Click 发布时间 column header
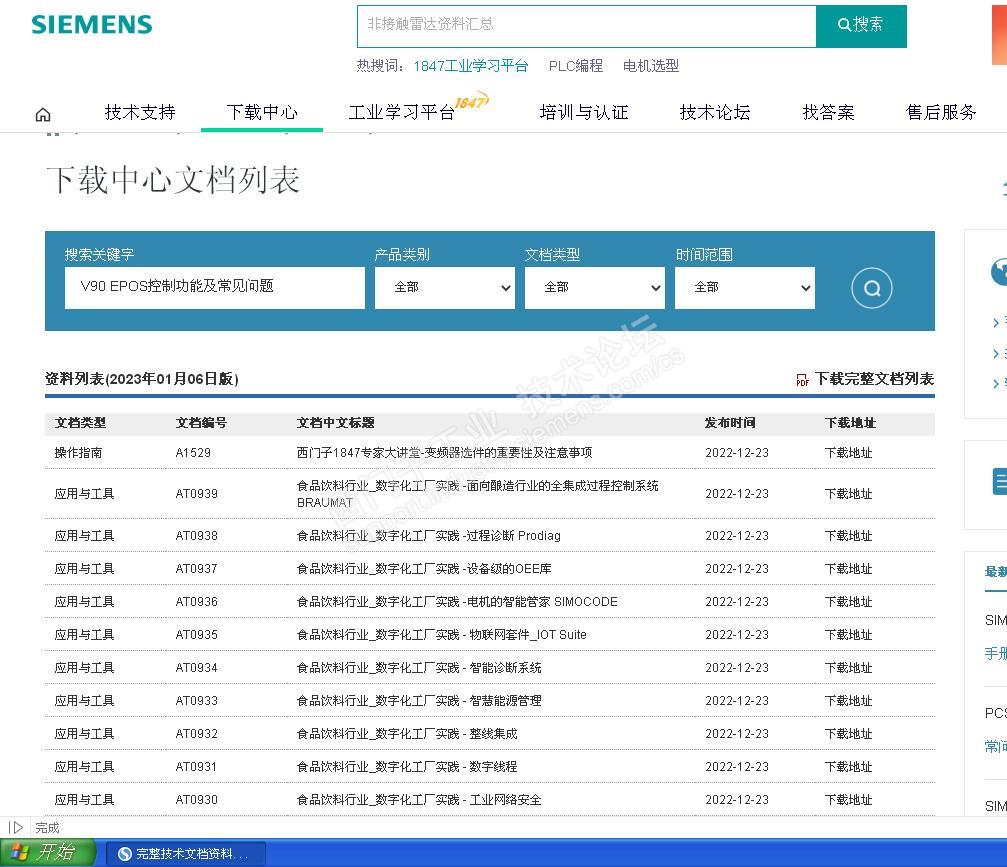The height and width of the screenshot is (867, 1007). (730, 423)
